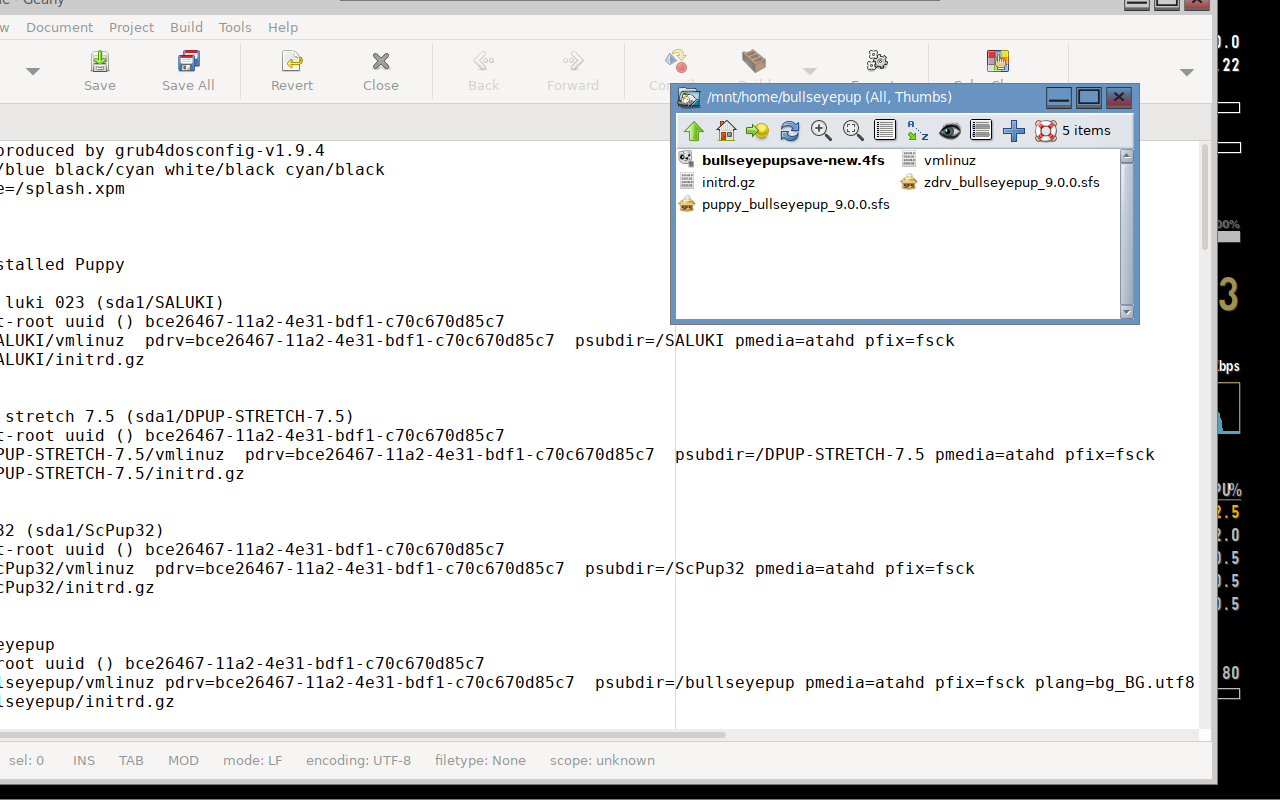
Task: Minimize the ROX-Filer window
Action: [x=1059, y=97]
